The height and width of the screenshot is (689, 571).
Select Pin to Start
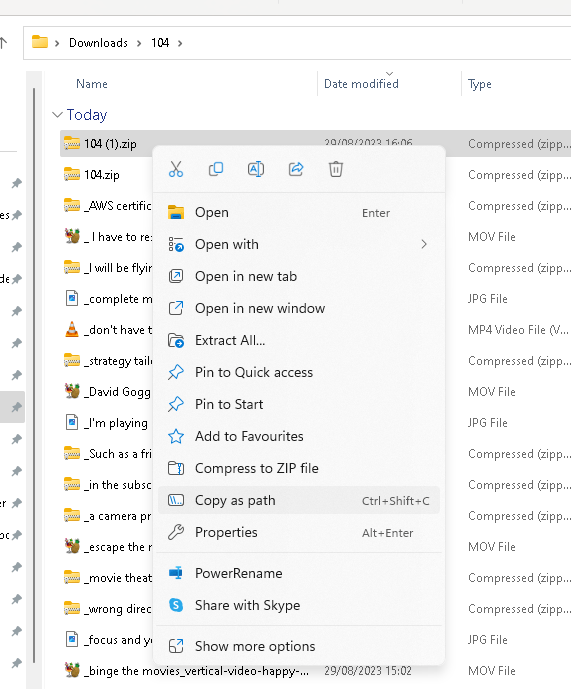point(299,404)
